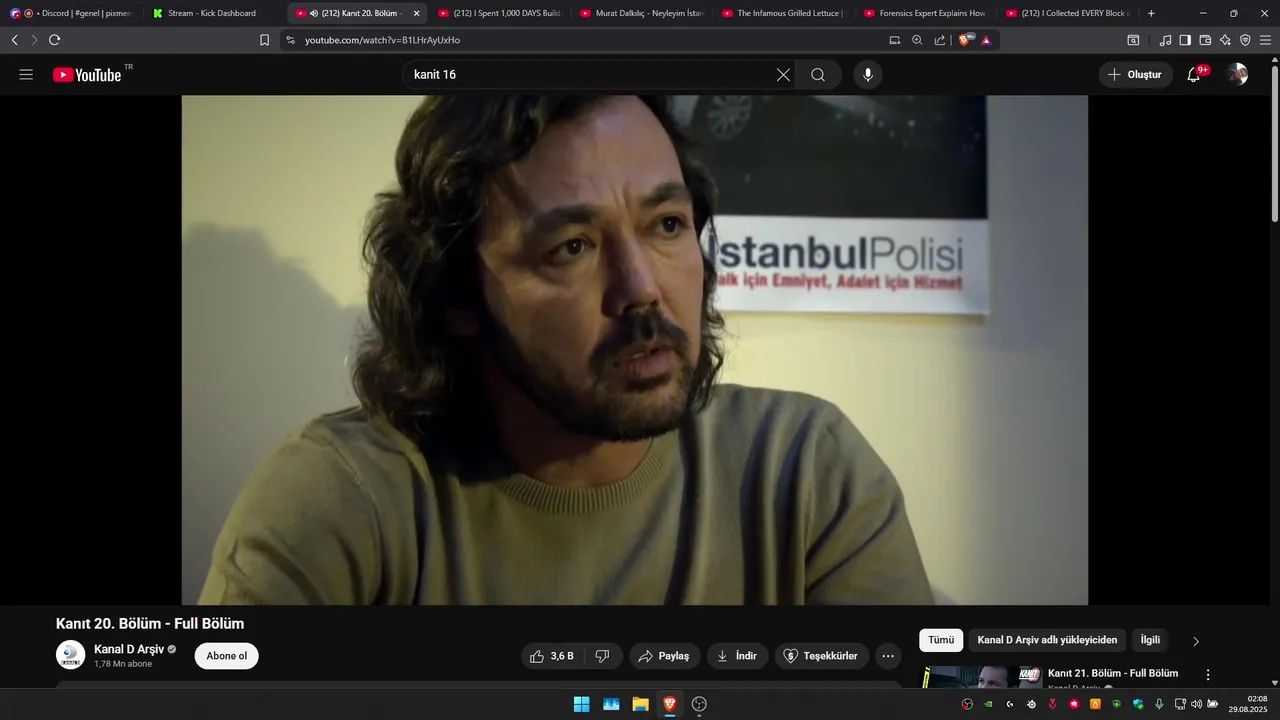Screen dimensions: 1280x720
Task: Switch to the Stream - Kick Dashboard tab
Action: pos(212,13)
